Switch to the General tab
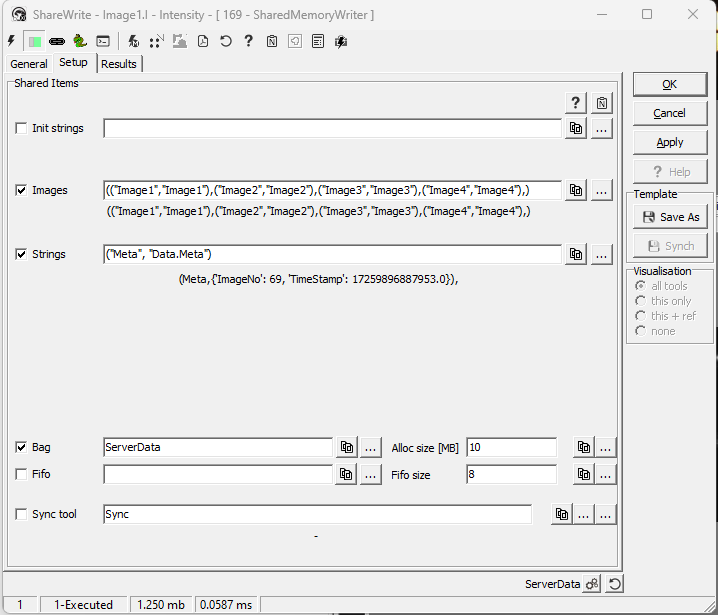 pos(29,64)
